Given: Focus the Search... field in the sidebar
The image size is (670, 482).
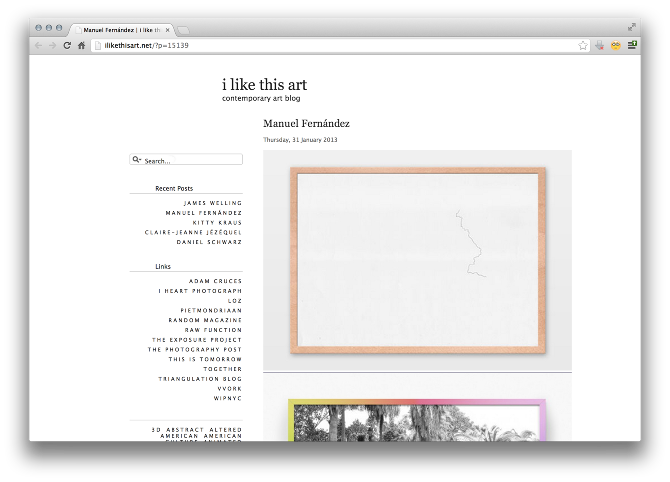Looking at the screenshot, I should 186,159.
